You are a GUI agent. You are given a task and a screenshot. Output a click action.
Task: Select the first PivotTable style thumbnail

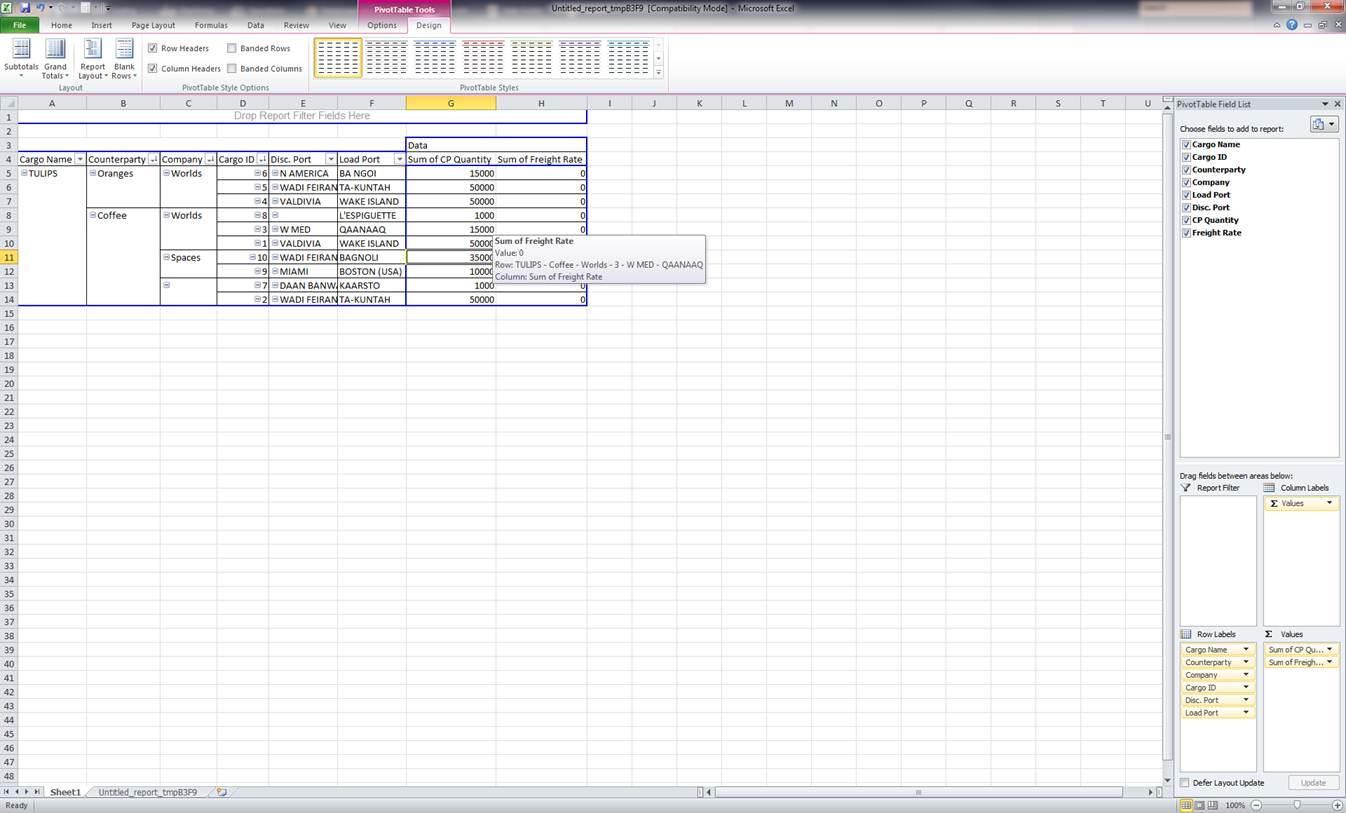(338, 58)
